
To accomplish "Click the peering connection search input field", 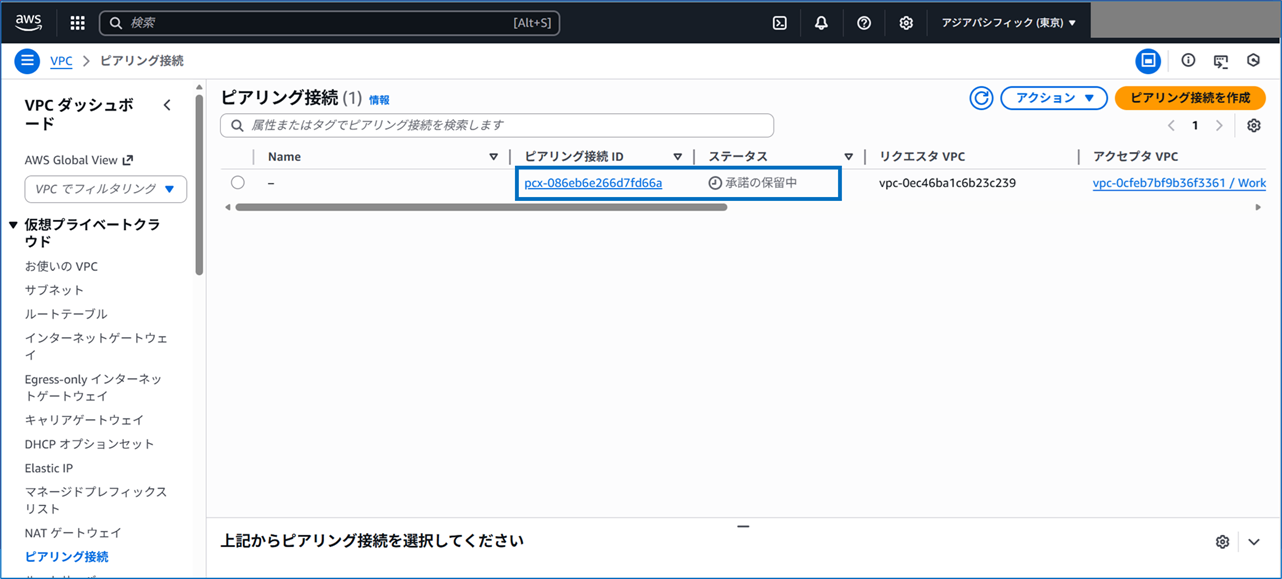I will pyautogui.click(x=497, y=125).
